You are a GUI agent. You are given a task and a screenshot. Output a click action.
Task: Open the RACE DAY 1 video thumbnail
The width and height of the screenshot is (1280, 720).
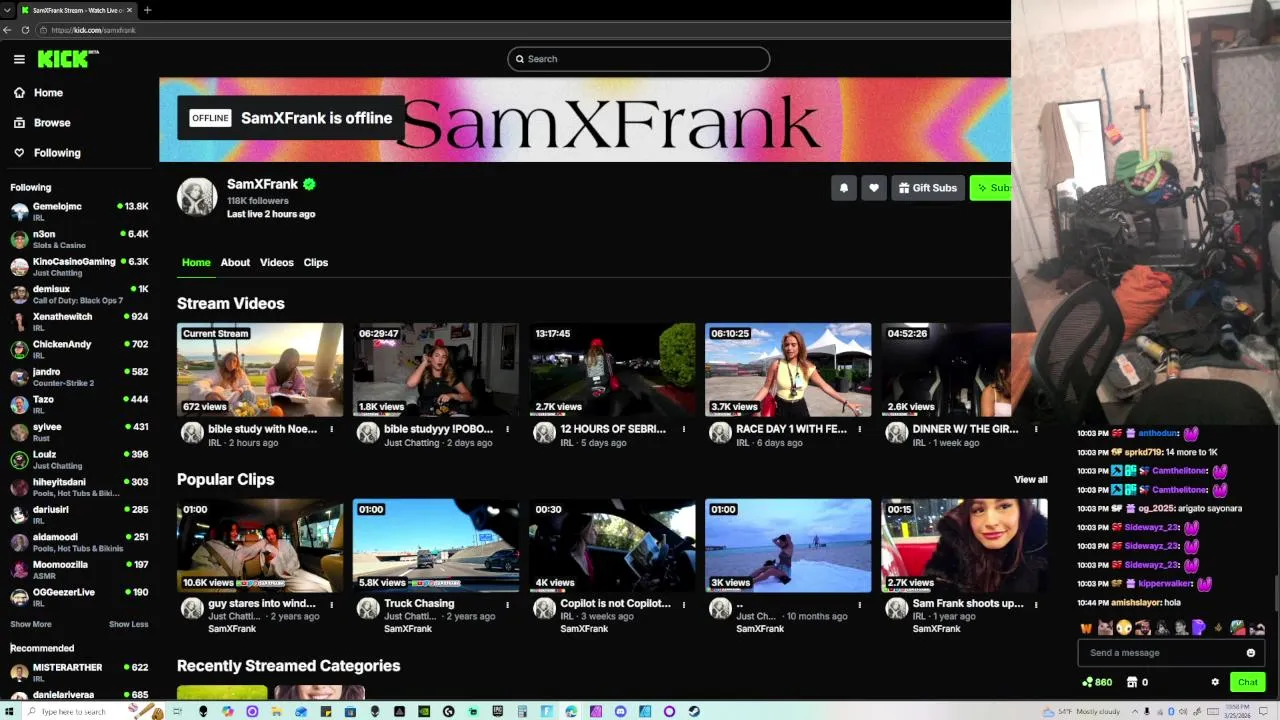[x=788, y=369]
